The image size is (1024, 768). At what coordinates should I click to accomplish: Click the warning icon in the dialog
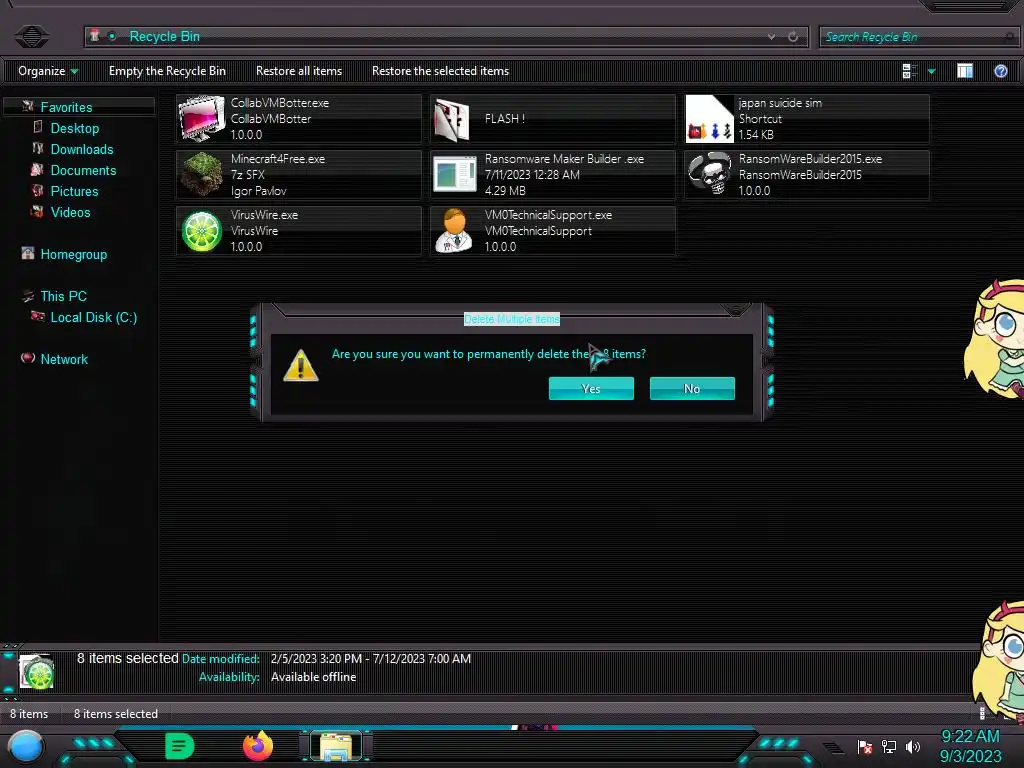(300, 364)
